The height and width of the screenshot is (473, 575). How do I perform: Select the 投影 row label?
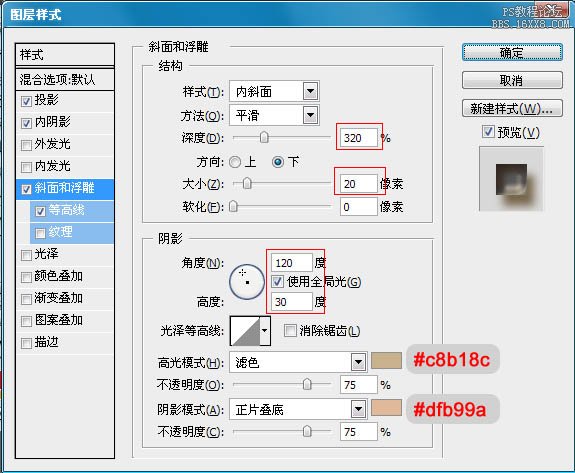point(46,100)
